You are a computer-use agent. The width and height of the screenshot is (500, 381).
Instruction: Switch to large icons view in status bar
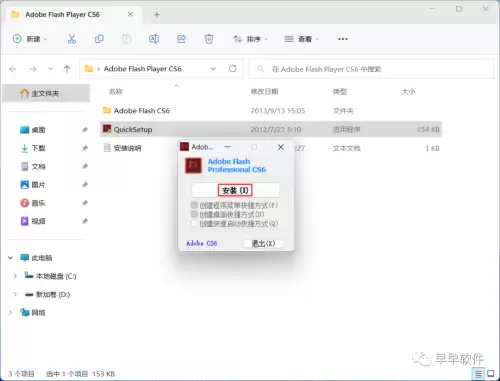tap(491, 373)
